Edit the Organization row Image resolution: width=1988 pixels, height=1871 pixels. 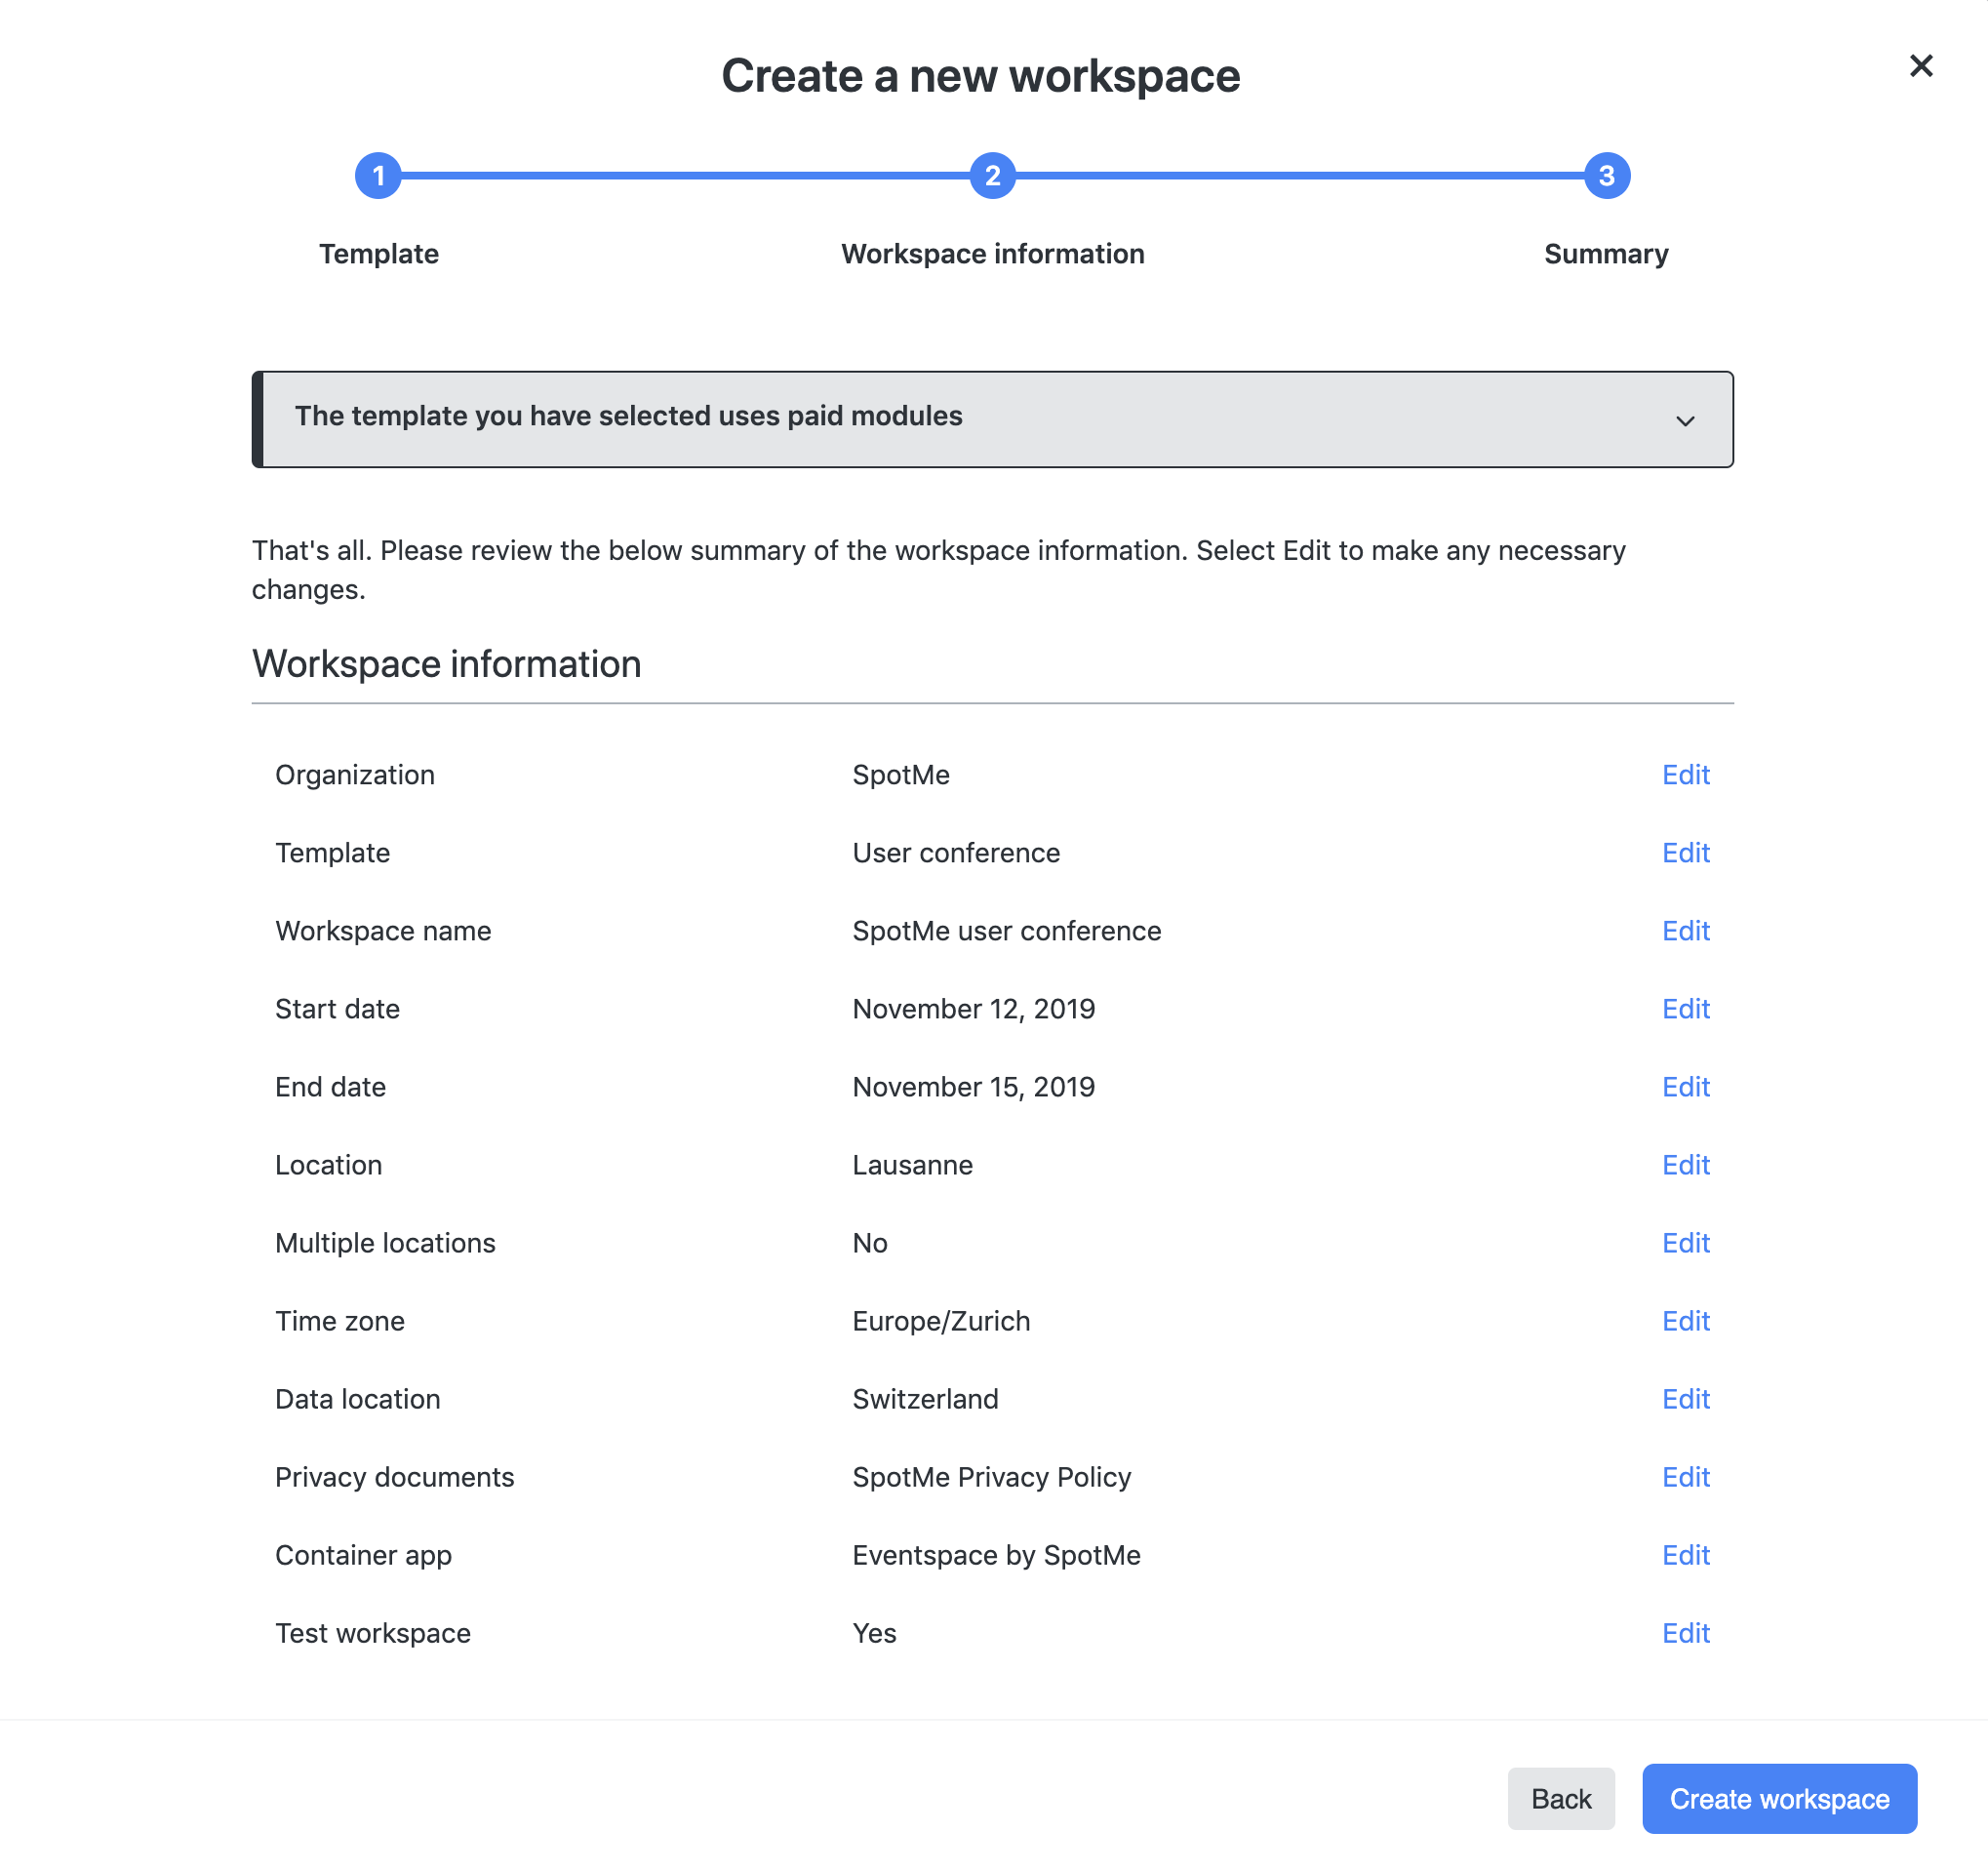tap(1685, 775)
